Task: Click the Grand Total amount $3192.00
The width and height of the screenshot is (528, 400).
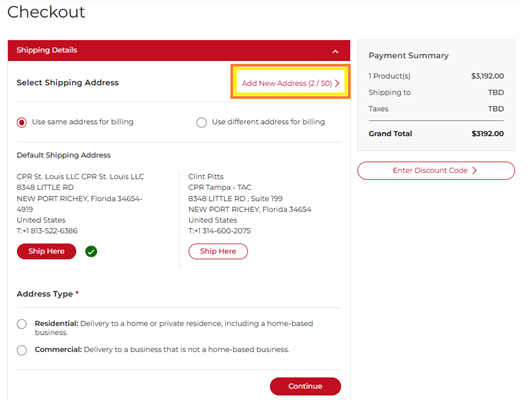Action: point(487,134)
